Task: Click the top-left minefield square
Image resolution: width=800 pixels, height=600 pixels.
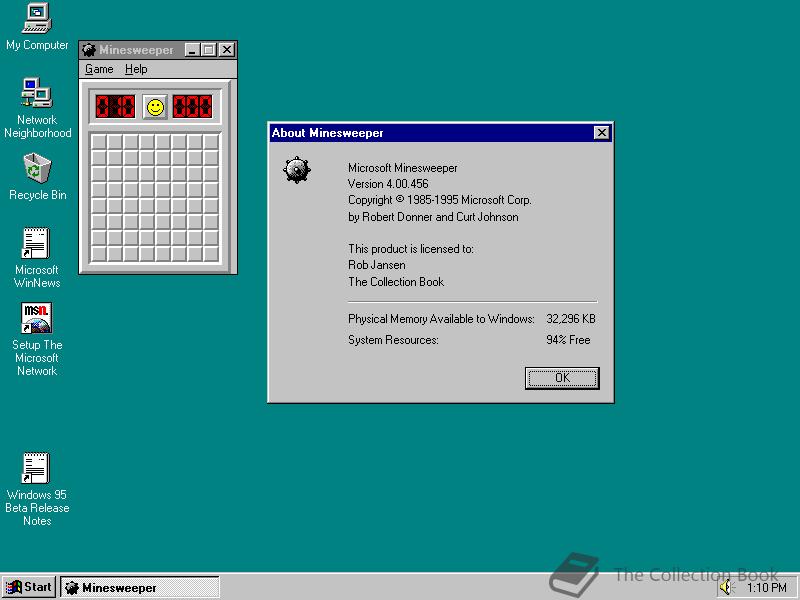Action: click(x=99, y=141)
